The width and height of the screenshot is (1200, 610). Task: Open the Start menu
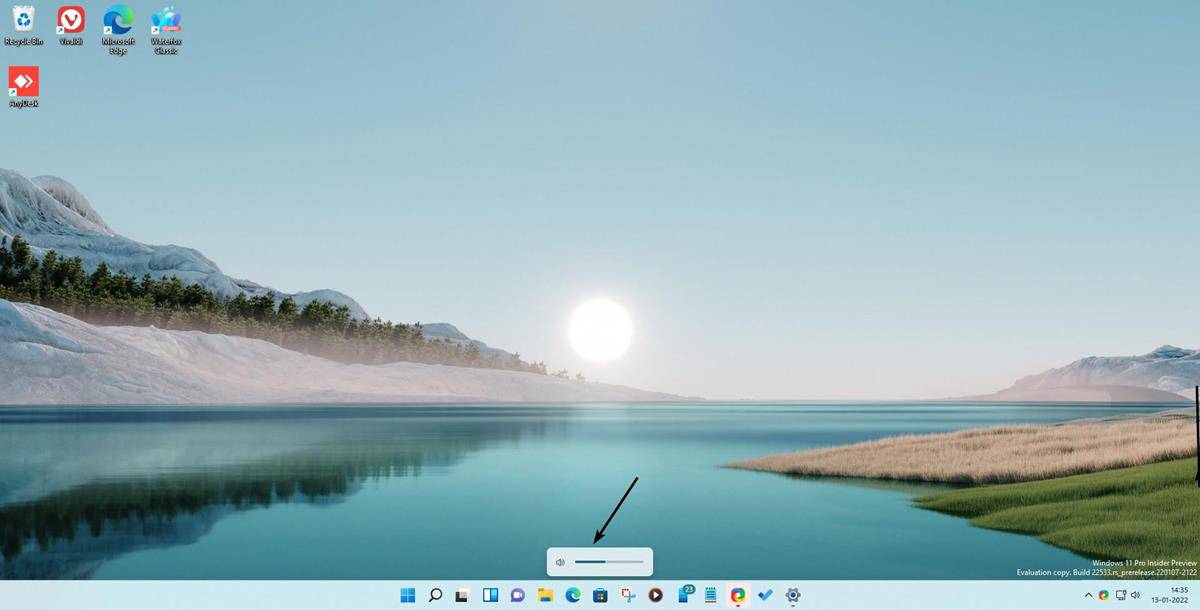[x=406, y=593]
